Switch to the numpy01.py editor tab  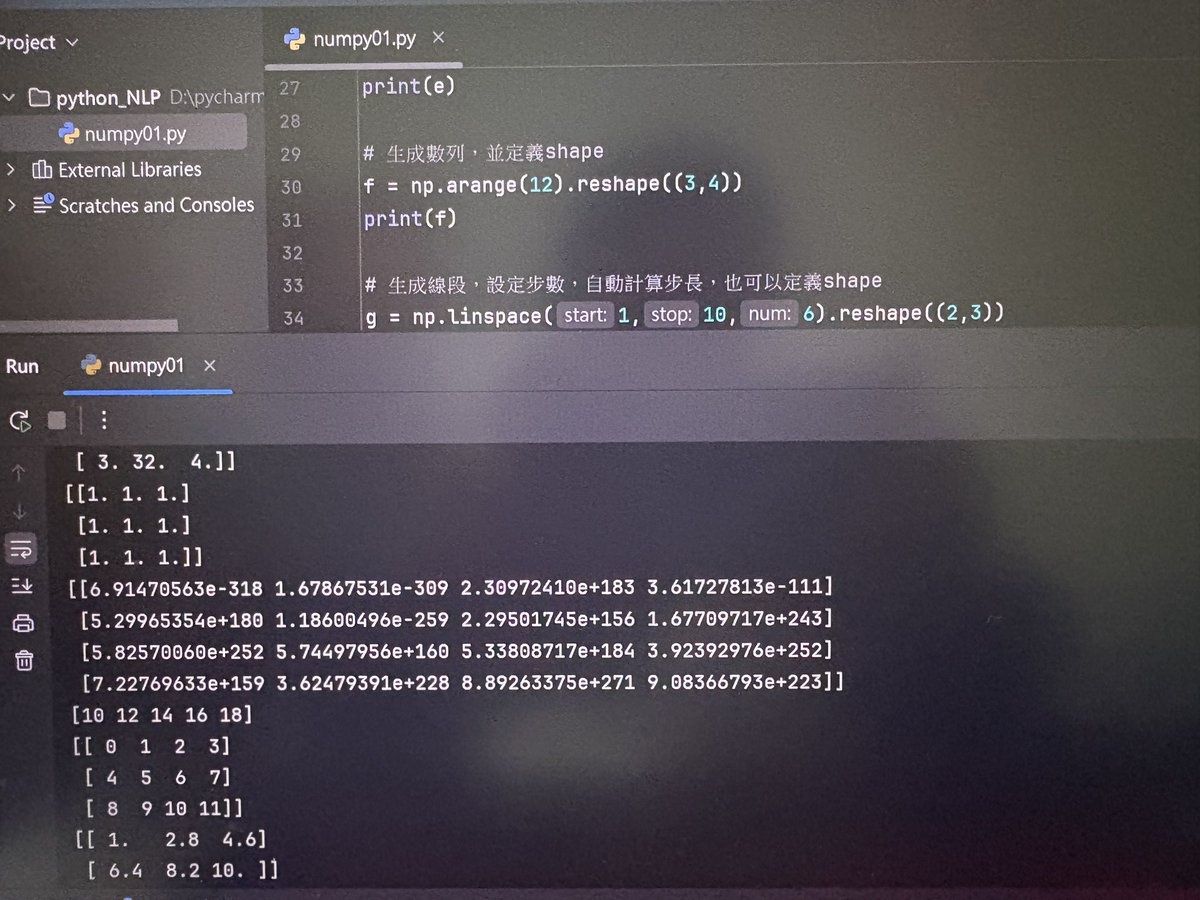pos(364,36)
